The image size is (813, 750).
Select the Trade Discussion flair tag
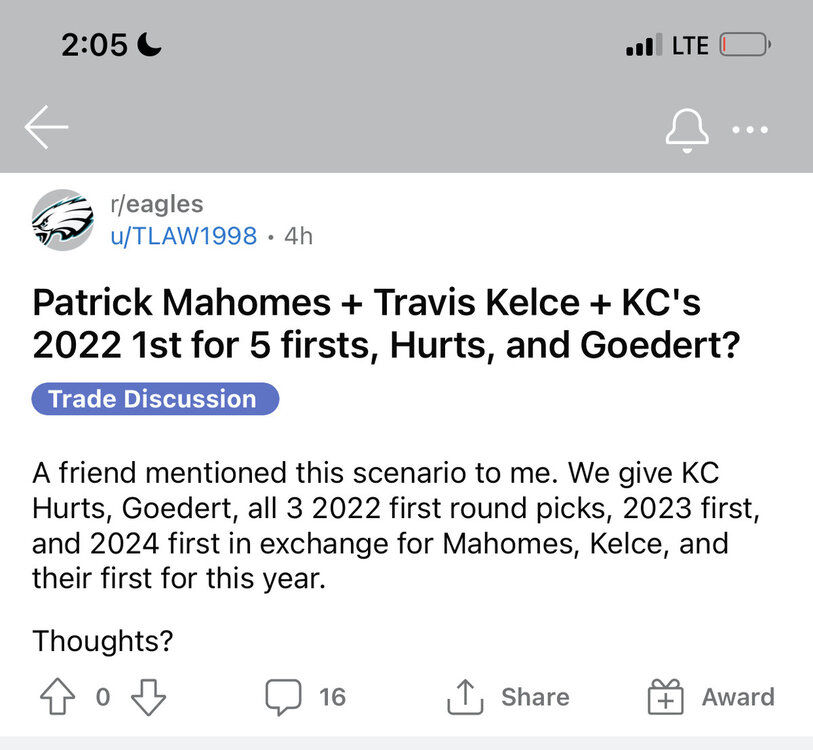point(155,399)
